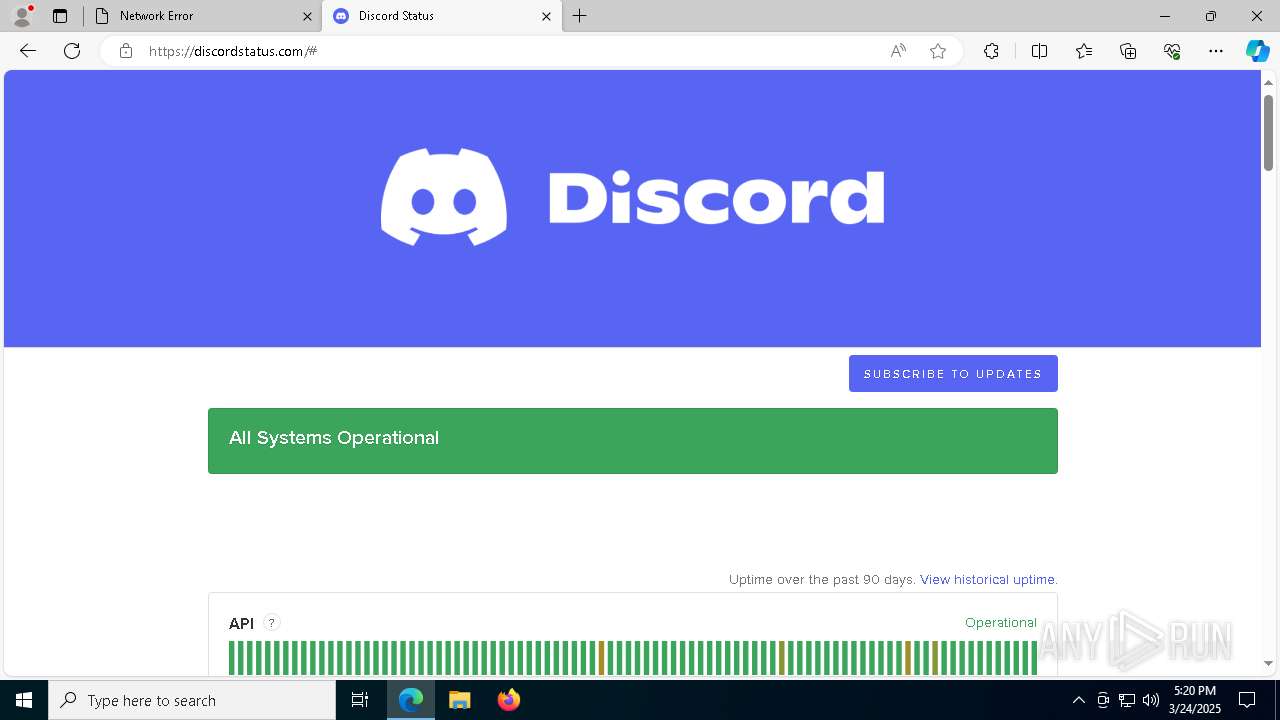Screen dimensions: 1280x720
Task: Open File Explorer from taskbar
Action: pos(460,700)
